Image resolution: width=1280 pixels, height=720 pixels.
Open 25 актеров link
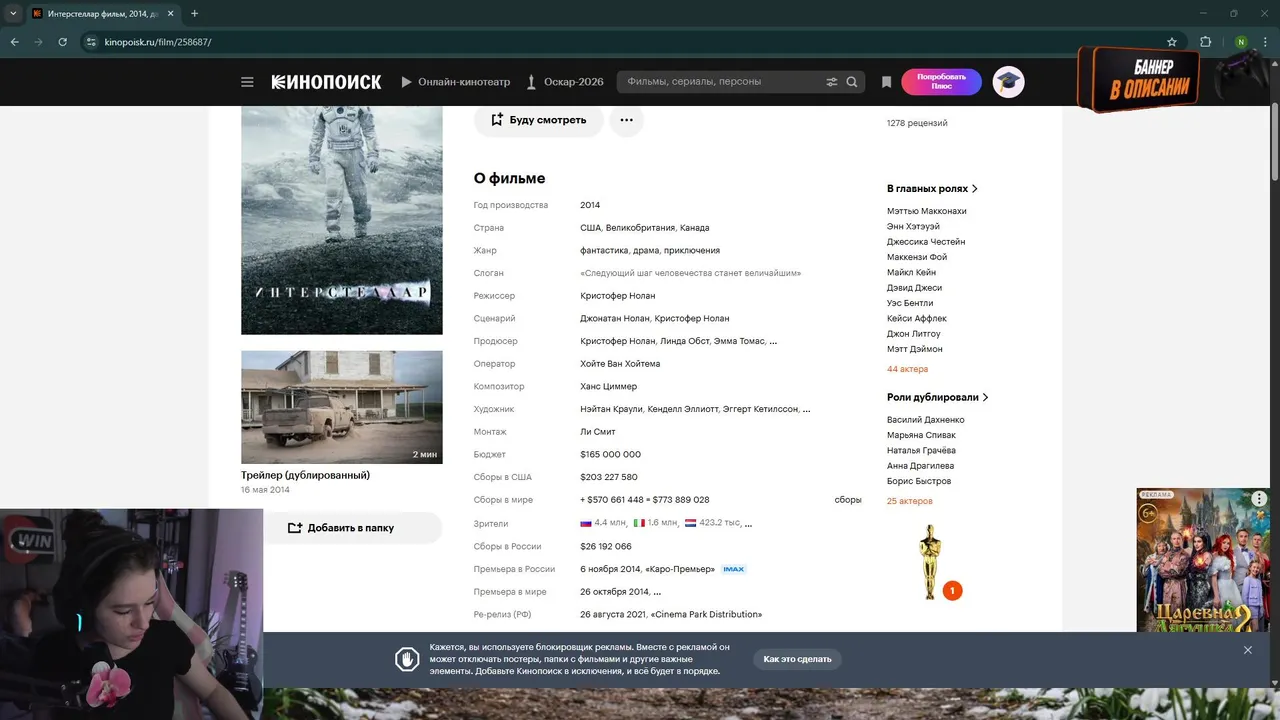pyautogui.click(x=909, y=501)
